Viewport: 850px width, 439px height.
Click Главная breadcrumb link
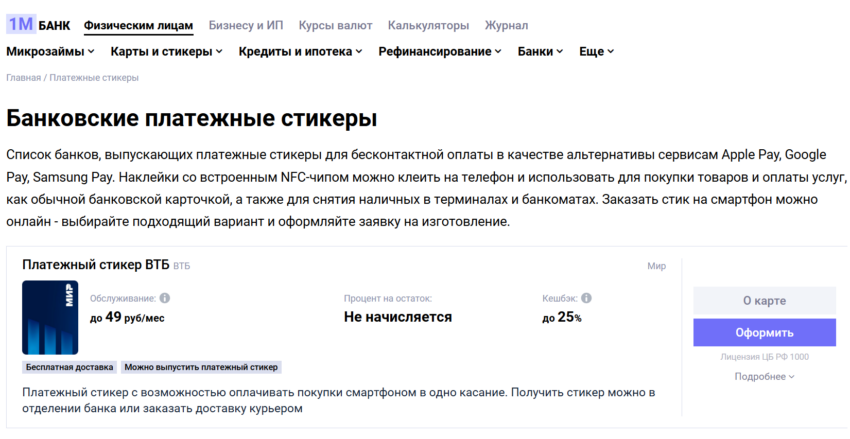(x=23, y=78)
